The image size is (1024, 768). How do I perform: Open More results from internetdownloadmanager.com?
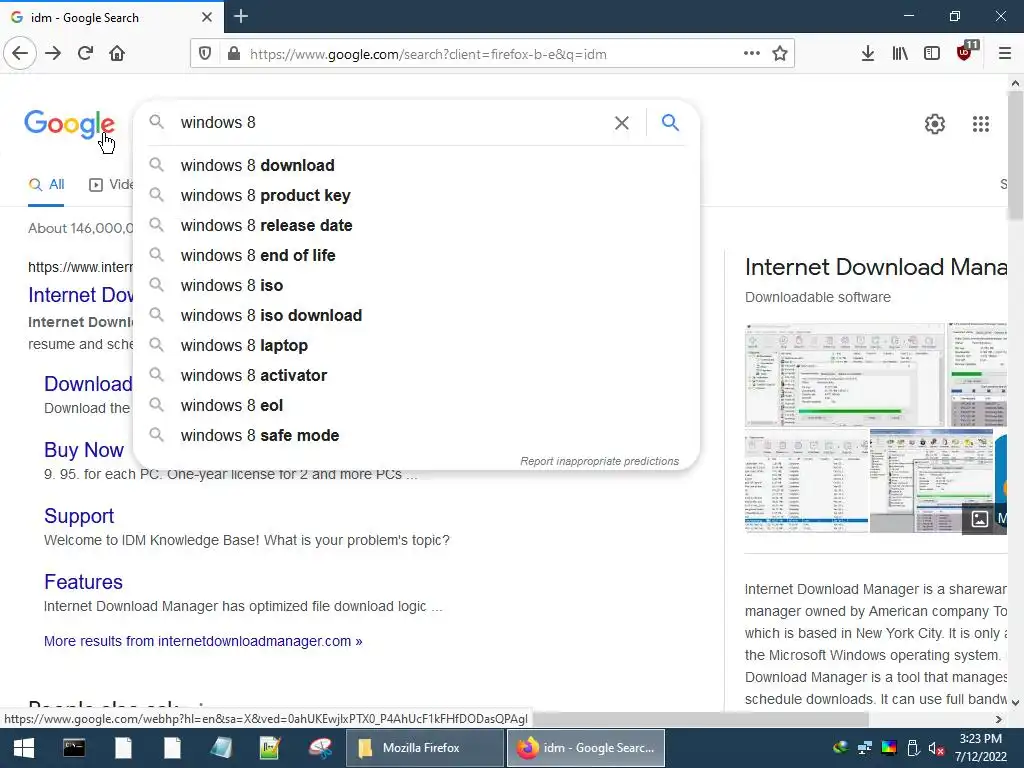pos(203,641)
